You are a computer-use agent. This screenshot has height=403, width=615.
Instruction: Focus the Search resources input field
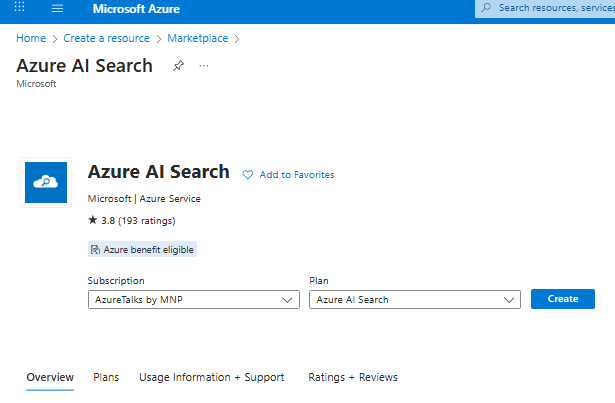point(555,8)
